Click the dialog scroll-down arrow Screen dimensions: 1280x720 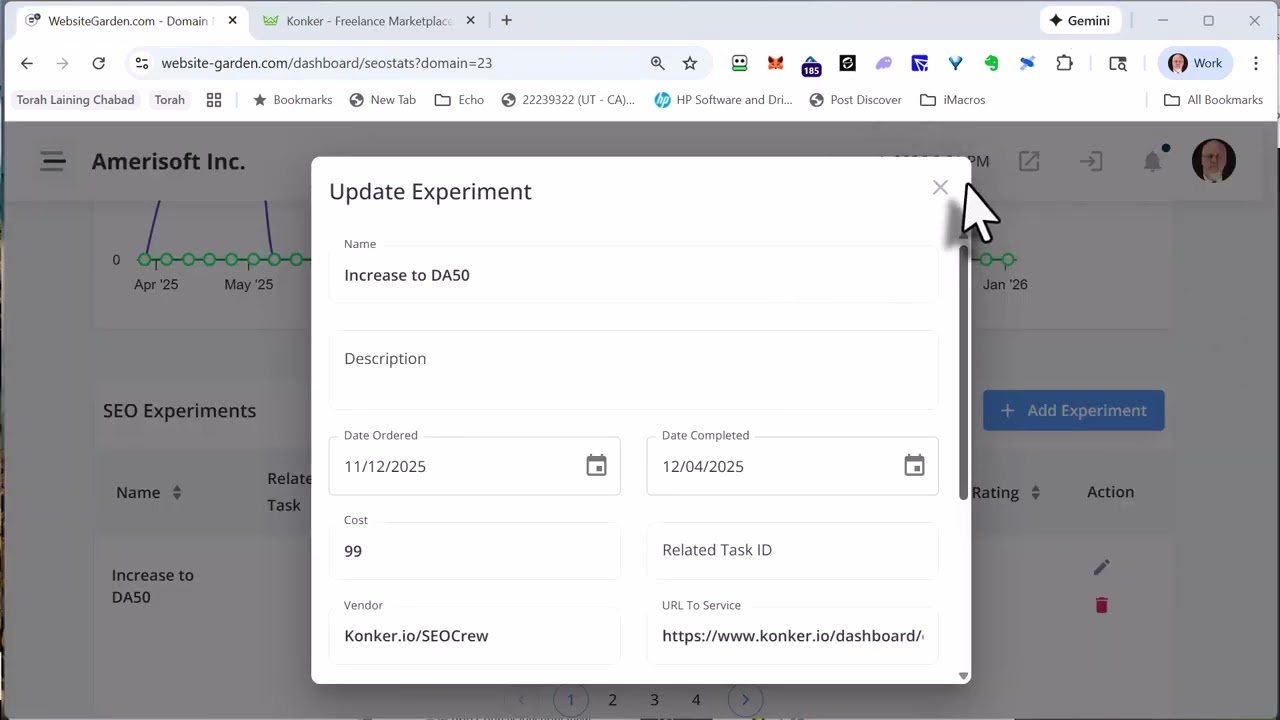click(x=964, y=676)
